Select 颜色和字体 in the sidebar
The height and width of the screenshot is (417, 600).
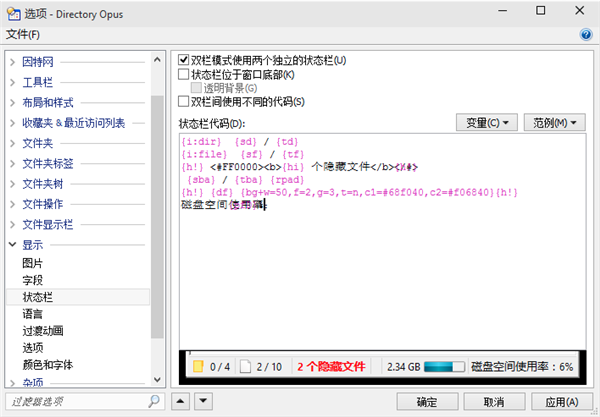(47, 365)
